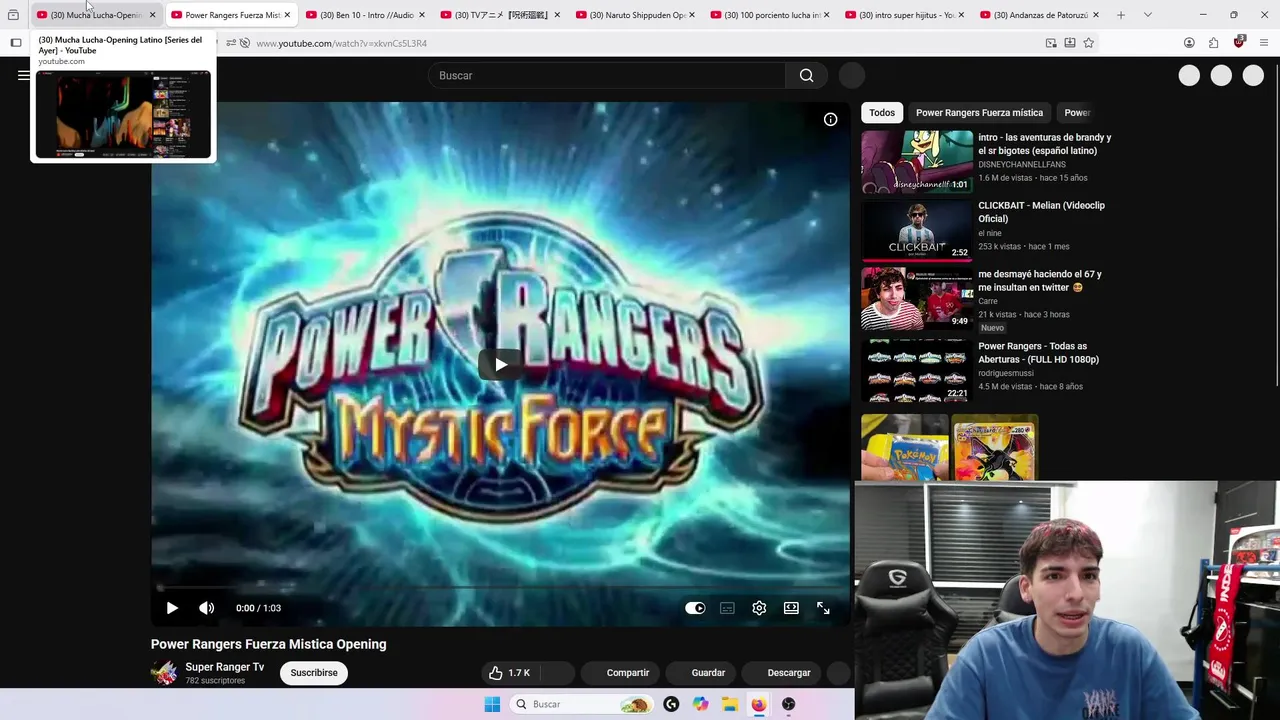Viewport: 1280px width, 720px height.
Task: Open Power Rangers - Todas as Aberturas thumbnail
Action: point(917,371)
